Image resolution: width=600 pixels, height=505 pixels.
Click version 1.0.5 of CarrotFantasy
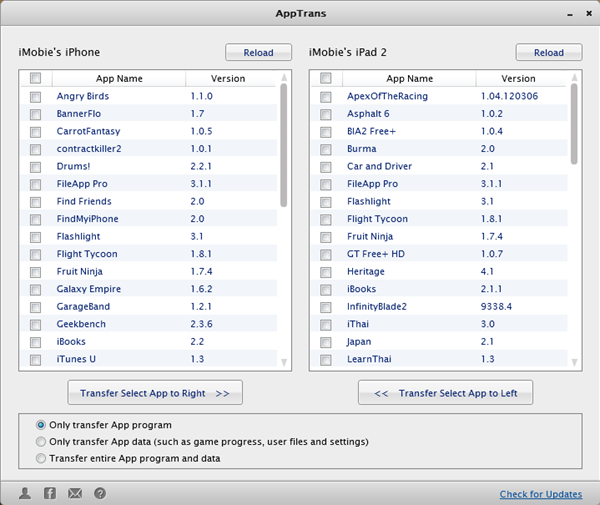coord(201,131)
